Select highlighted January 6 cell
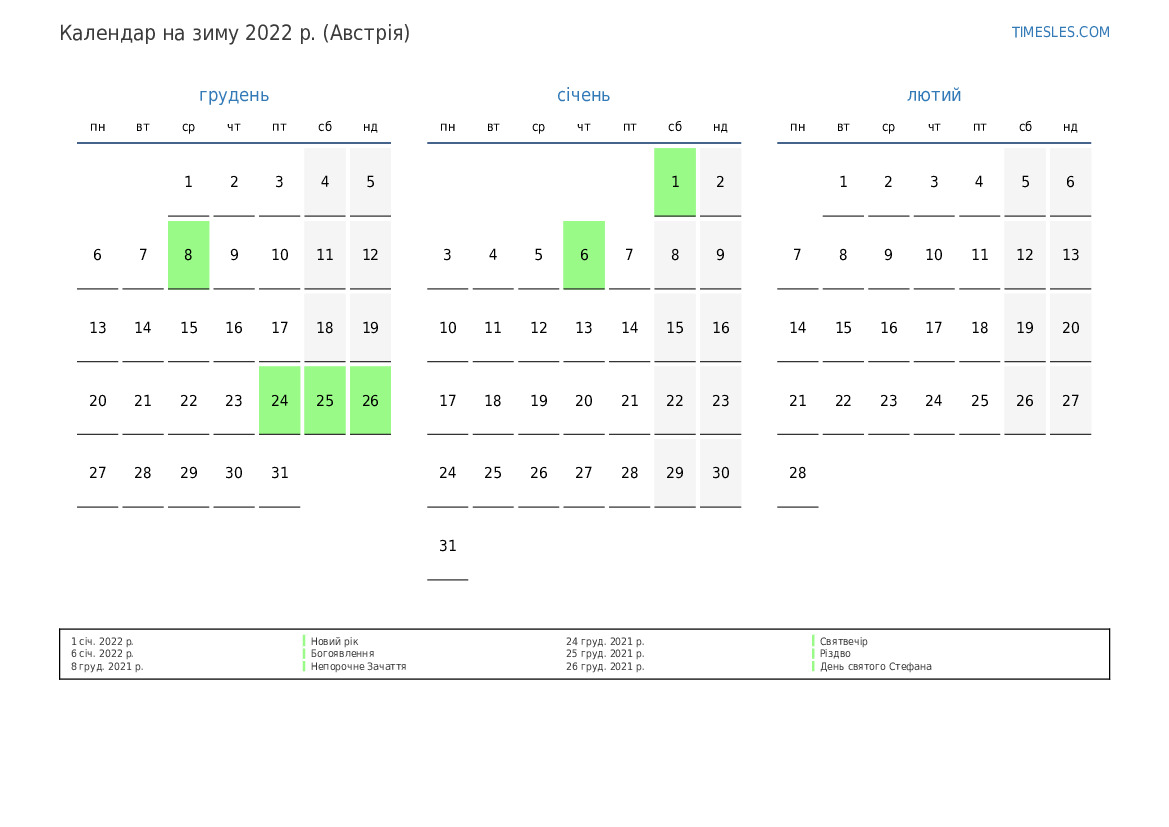The width and height of the screenshot is (1169, 827). (584, 255)
